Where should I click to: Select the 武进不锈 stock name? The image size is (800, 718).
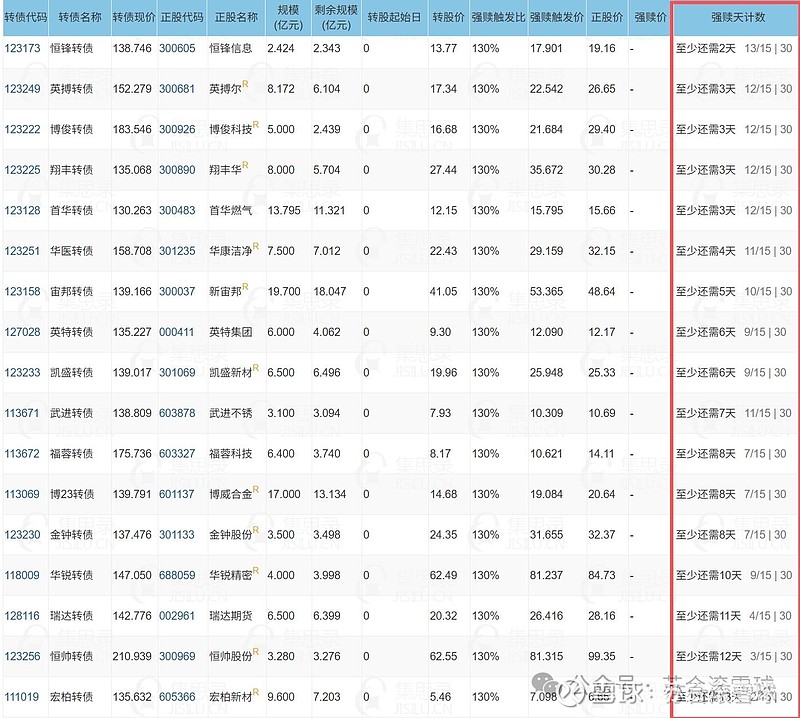tap(231, 413)
